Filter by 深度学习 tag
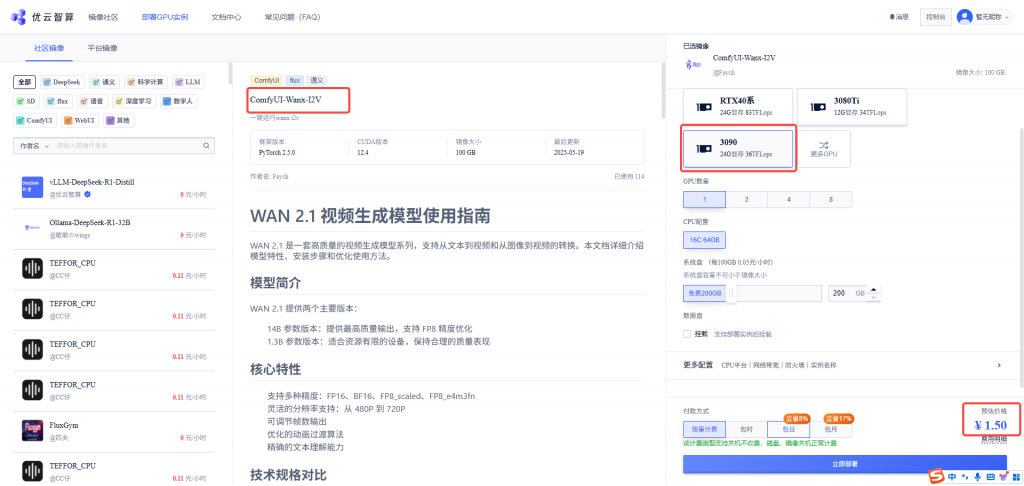The height and width of the screenshot is (486, 1024). [134, 101]
